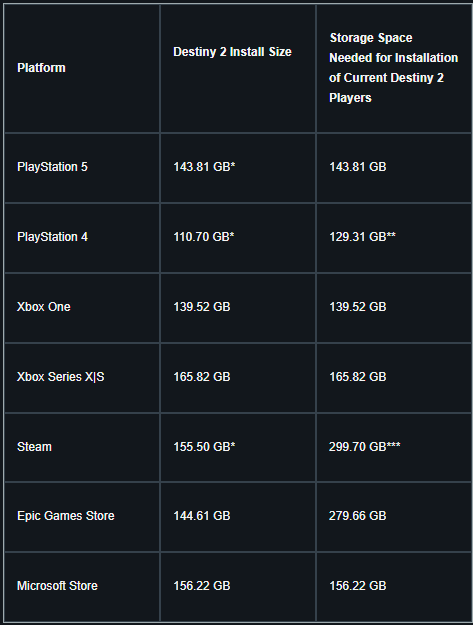Click the Storage Space Needed header cell
The width and height of the screenshot is (473, 625).
click(x=393, y=68)
